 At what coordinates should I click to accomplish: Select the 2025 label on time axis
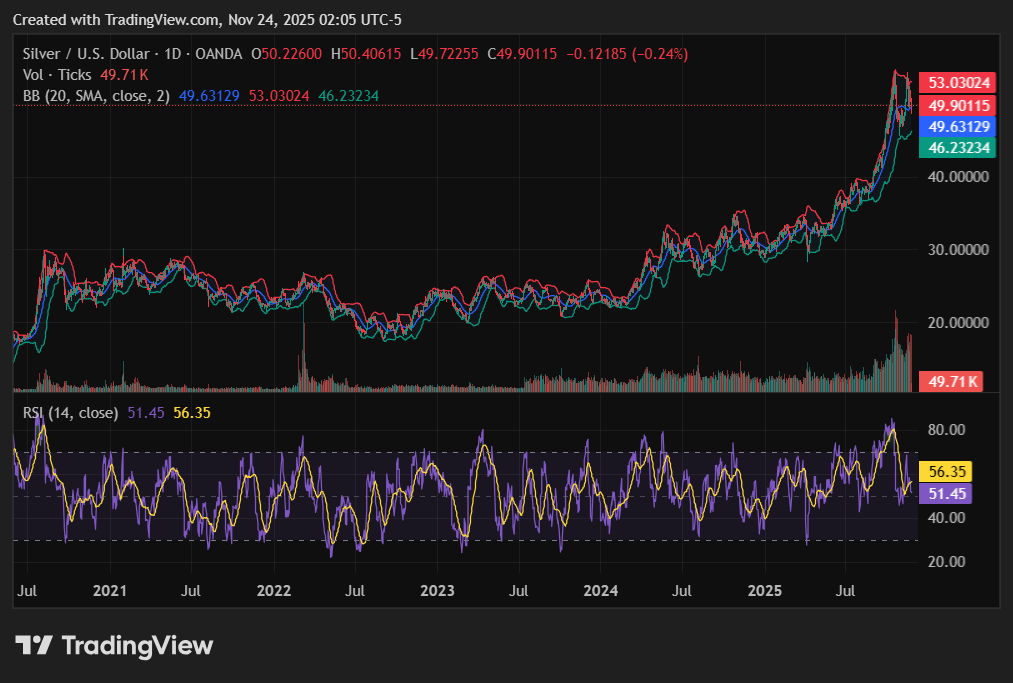coord(766,591)
